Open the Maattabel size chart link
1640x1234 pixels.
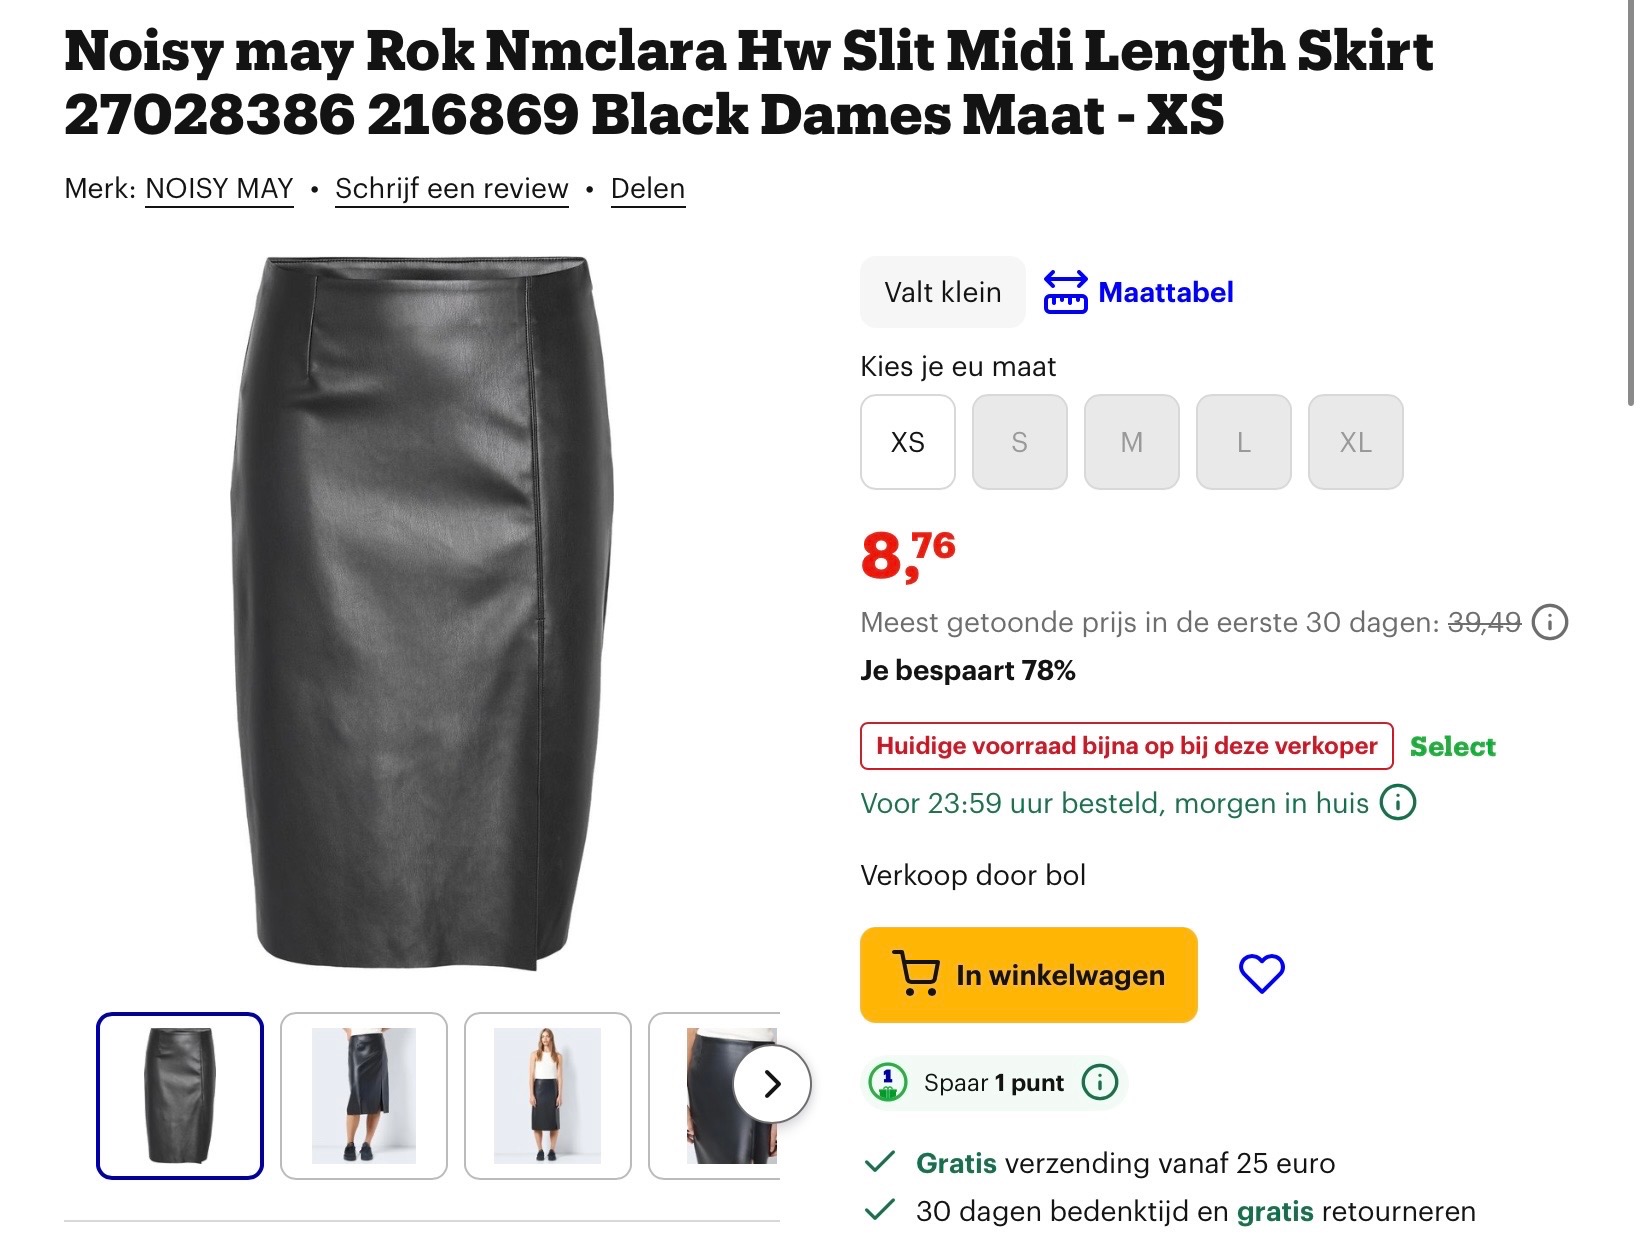[x=1165, y=292]
